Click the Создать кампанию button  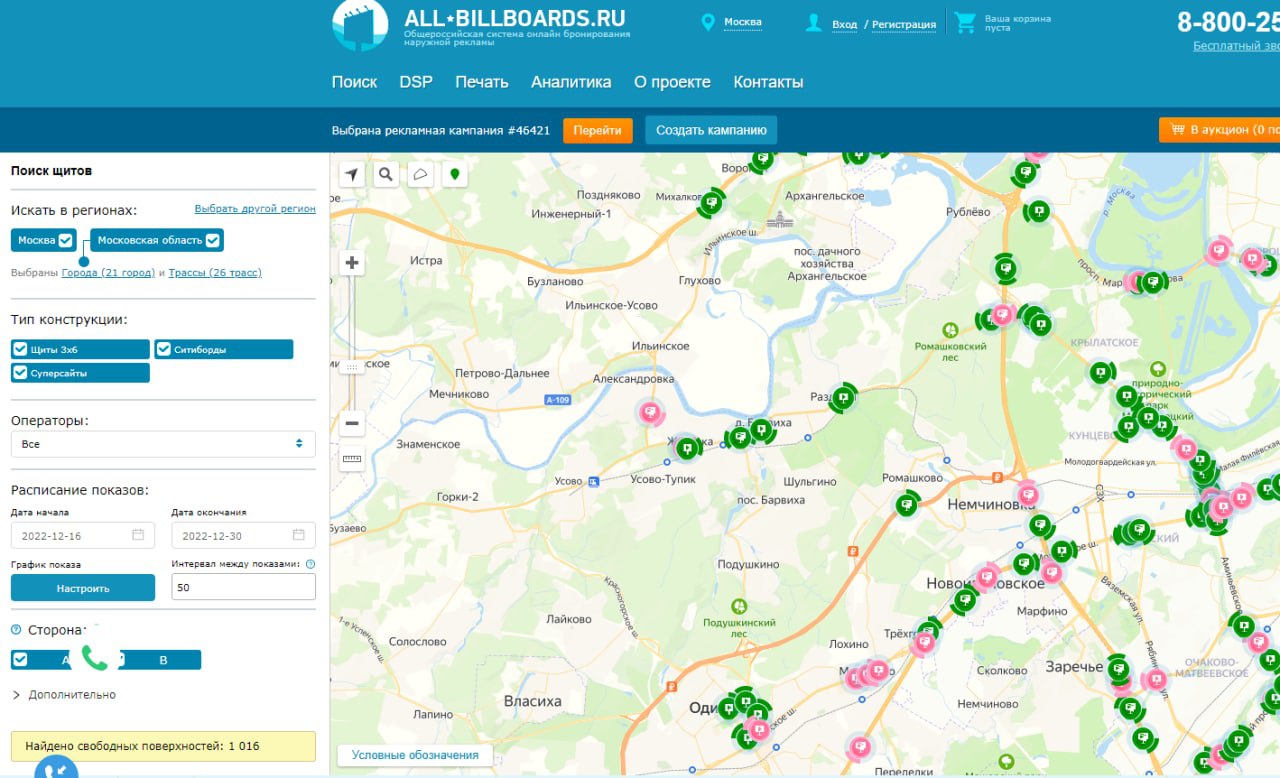pyautogui.click(x=711, y=130)
